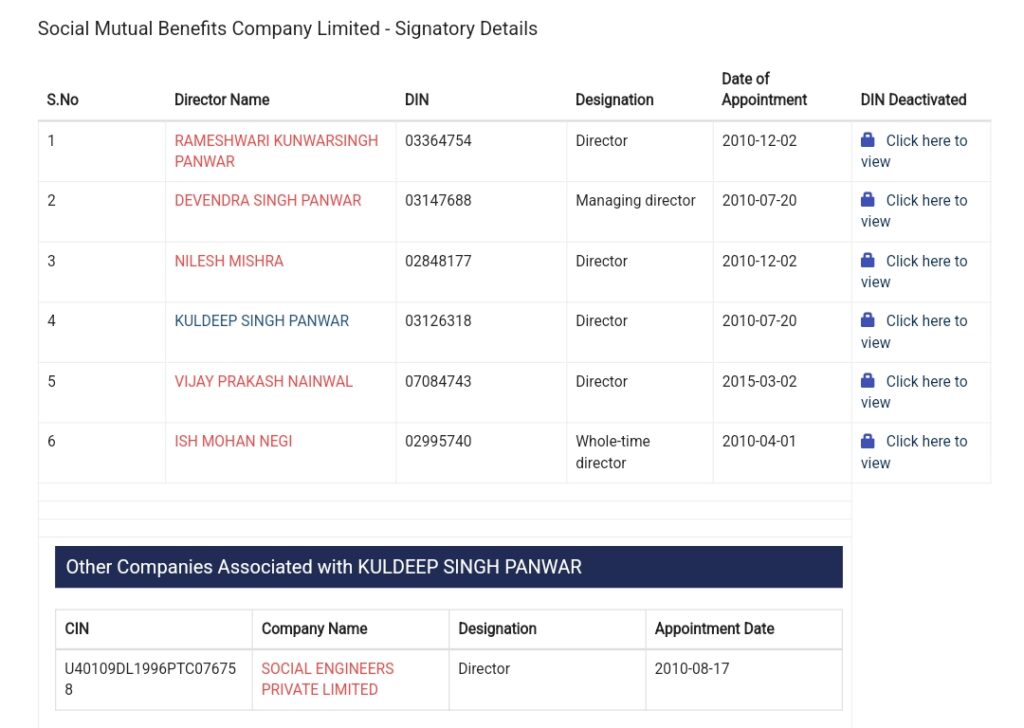Viewport: 1024px width, 728px height.
Task: Click lock icon in Nilesh Mishra row
Action: (867, 261)
